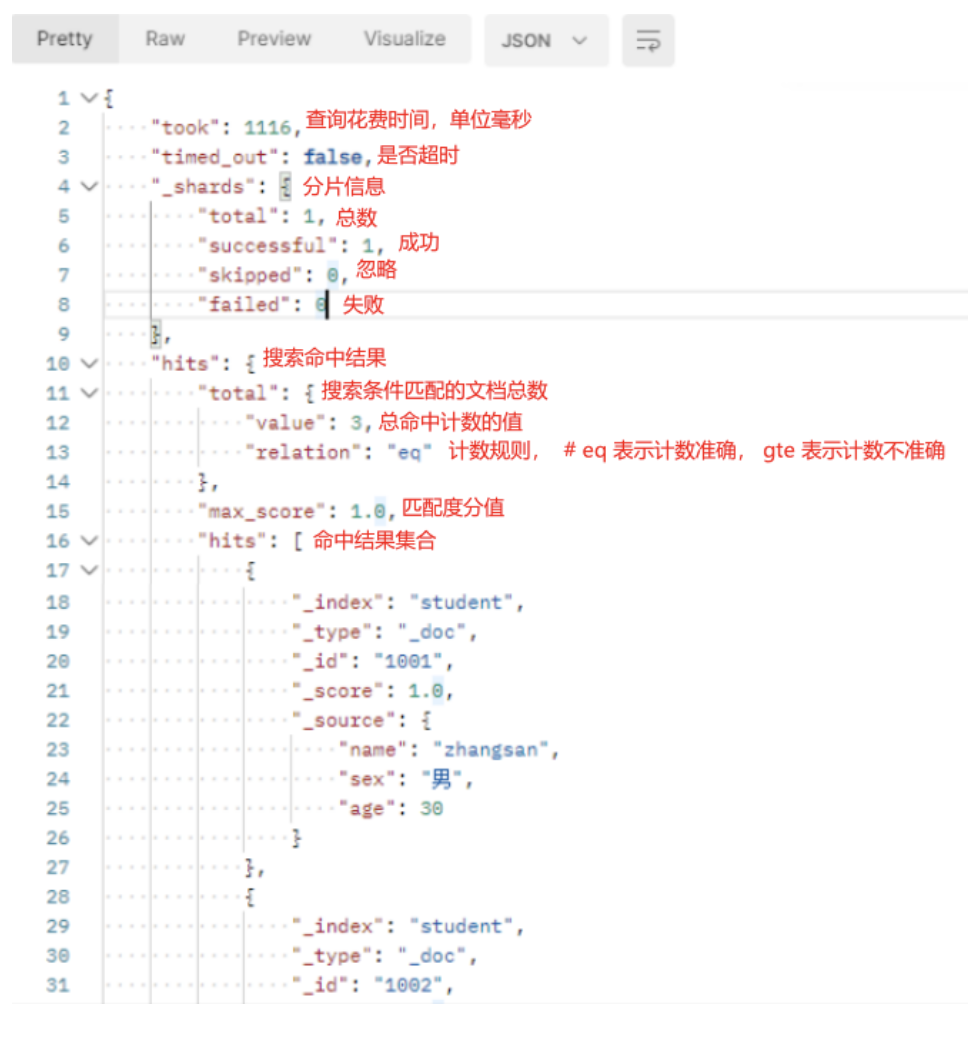This screenshot has width=968, height=1040.
Task: Click the "_id" value "1002"
Action: (410, 986)
